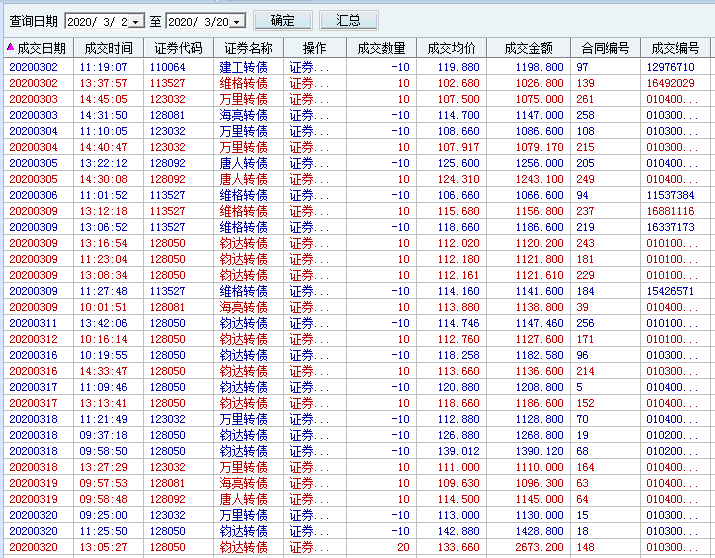715x558 pixels.
Task: Click amount 1428.800
Action: tap(539, 531)
